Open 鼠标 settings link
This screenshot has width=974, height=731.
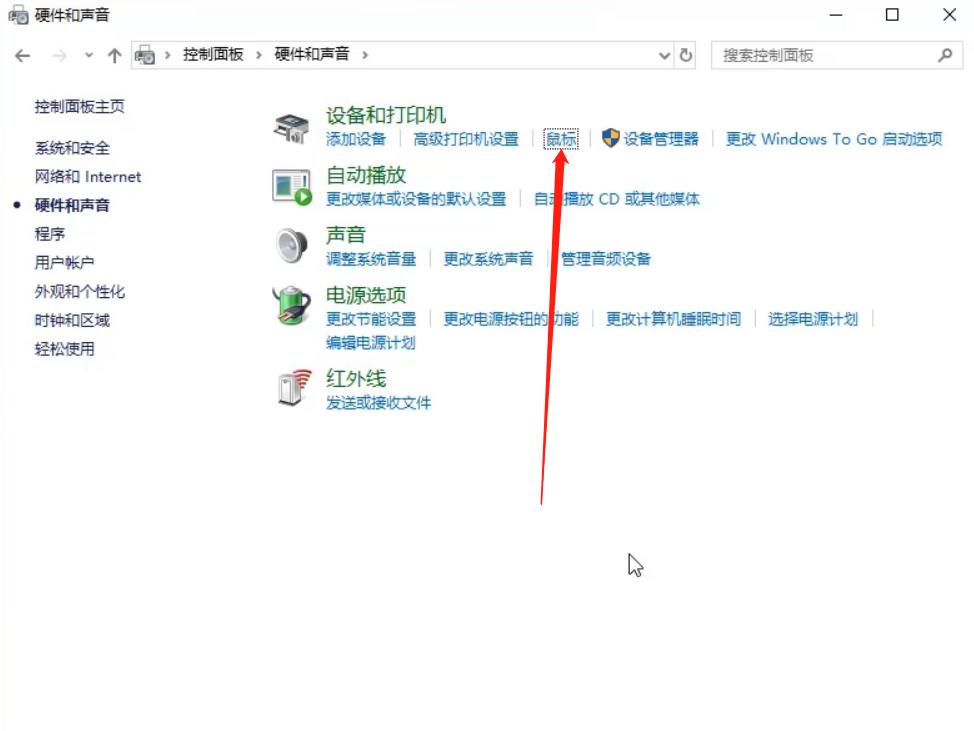coord(561,139)
